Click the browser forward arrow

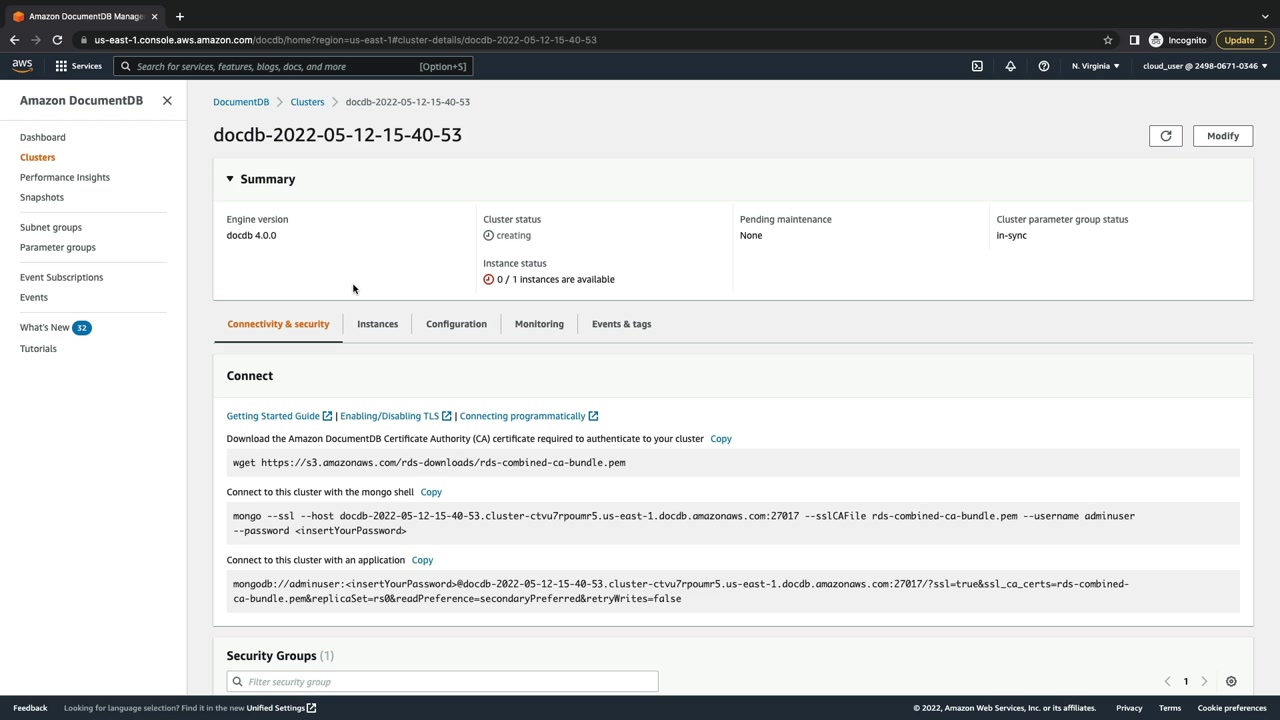tap(36, 40)
